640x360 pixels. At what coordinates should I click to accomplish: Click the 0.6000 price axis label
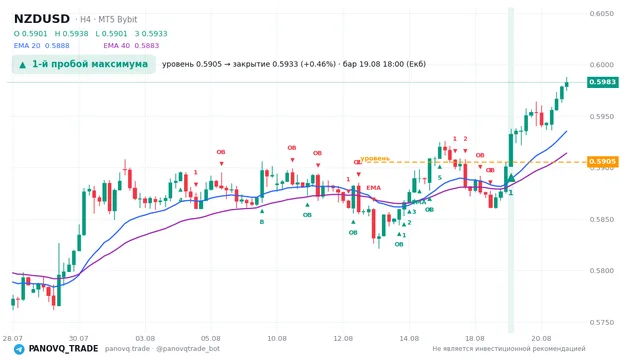pos(602,65)
